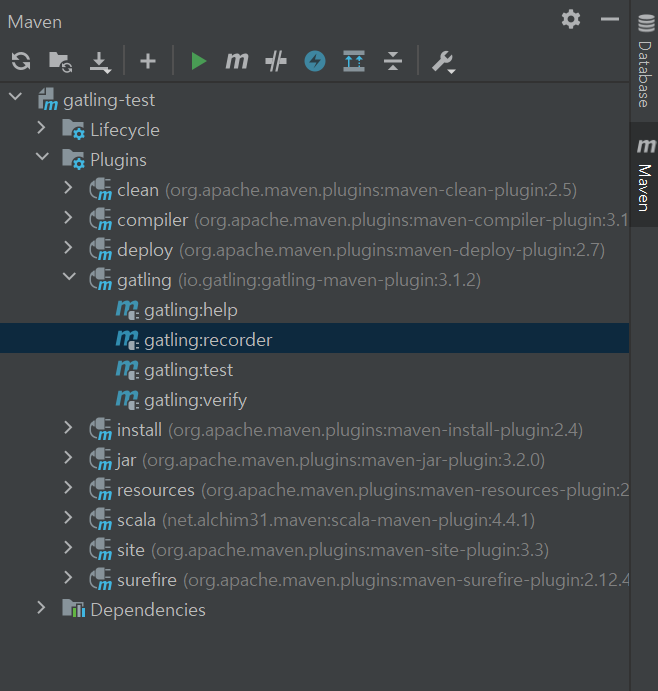658x691 pixels.
Task: Click the gatling:help goal icon
Action: (x=128, y=309)
